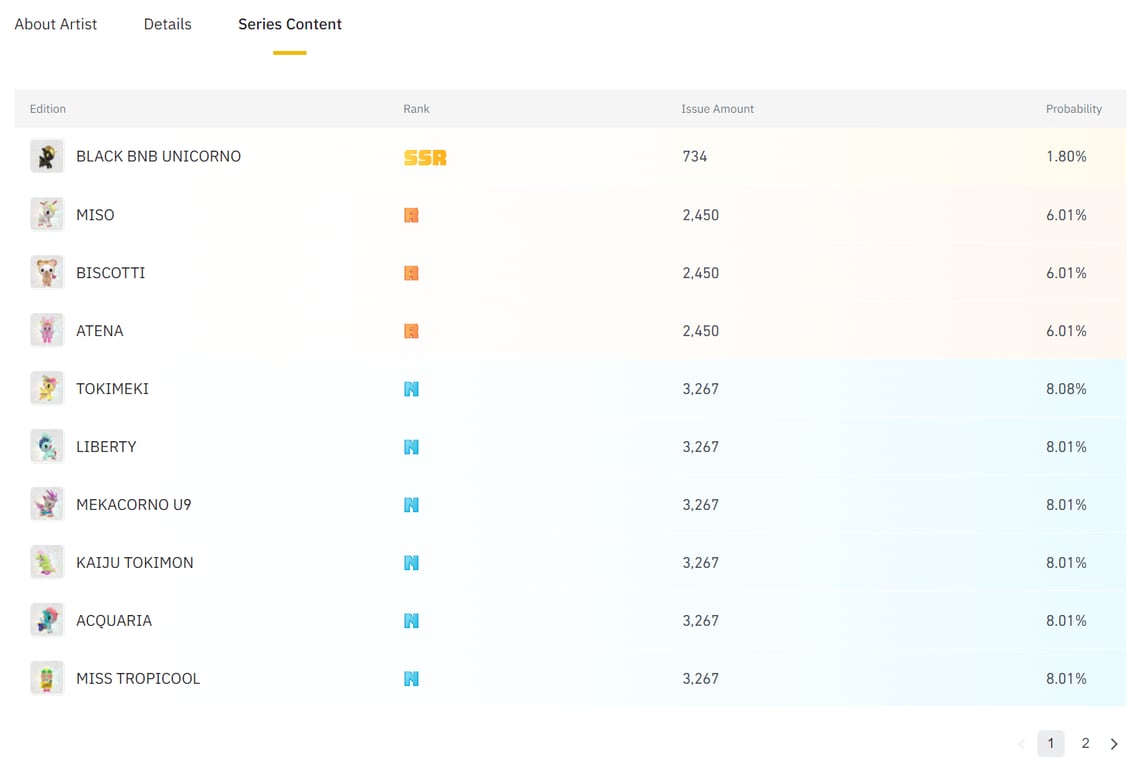Click the BLACK BNB UNICORNO thumbnail icon
Screen dimensions: 1131x768
pyautogui.click(x=47, y=156)
